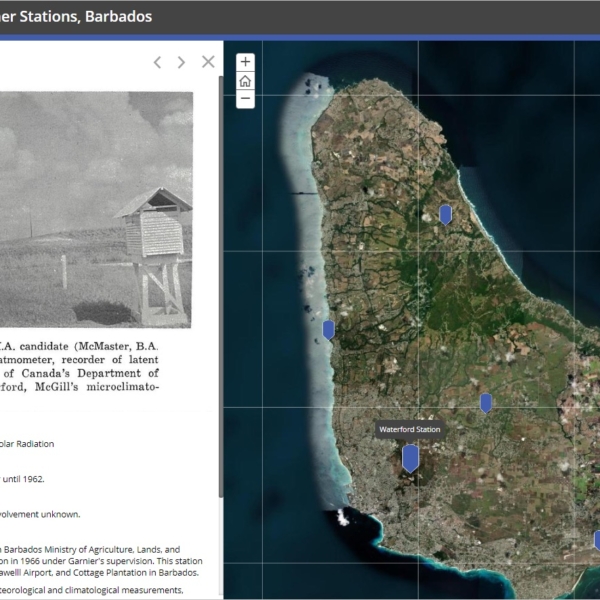Zoom out on the map
Screen dimensions: 600x600
click(x=245, y=99)
